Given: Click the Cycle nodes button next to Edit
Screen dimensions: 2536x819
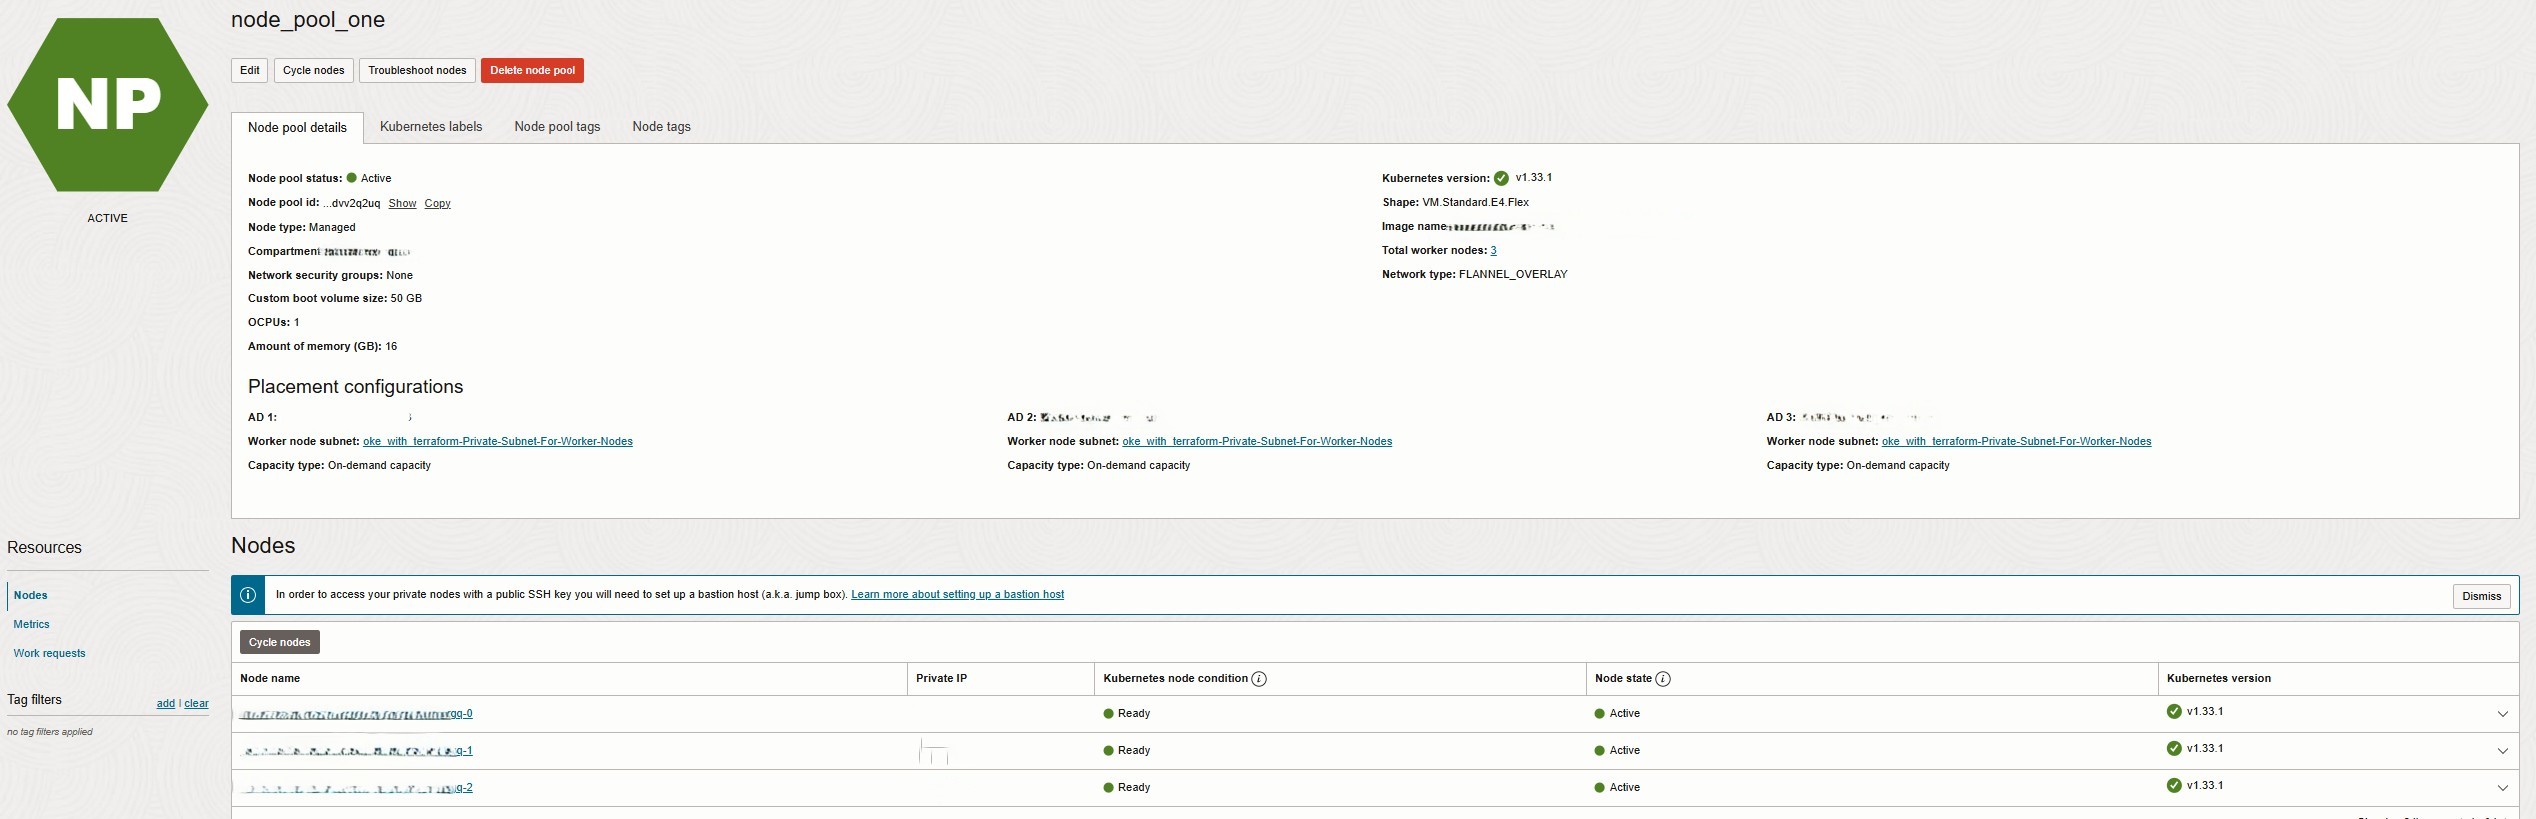Looking at the screenshot, I should click(314, 71).
